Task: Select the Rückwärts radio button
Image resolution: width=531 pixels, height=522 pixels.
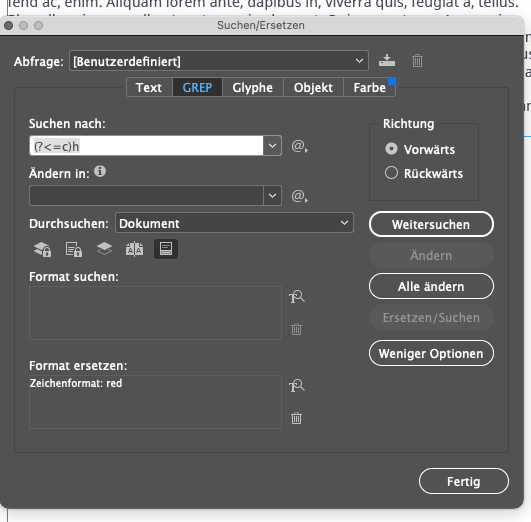Action: click(391, 173)
